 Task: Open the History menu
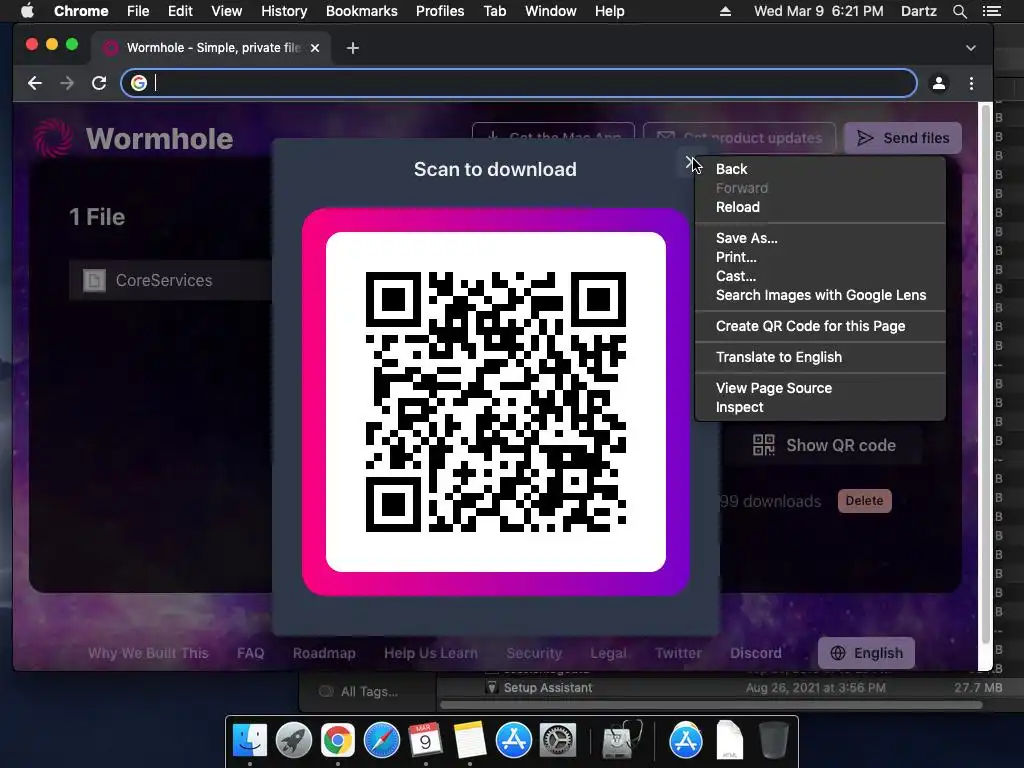pyautogui.click(x=284, y=11)
